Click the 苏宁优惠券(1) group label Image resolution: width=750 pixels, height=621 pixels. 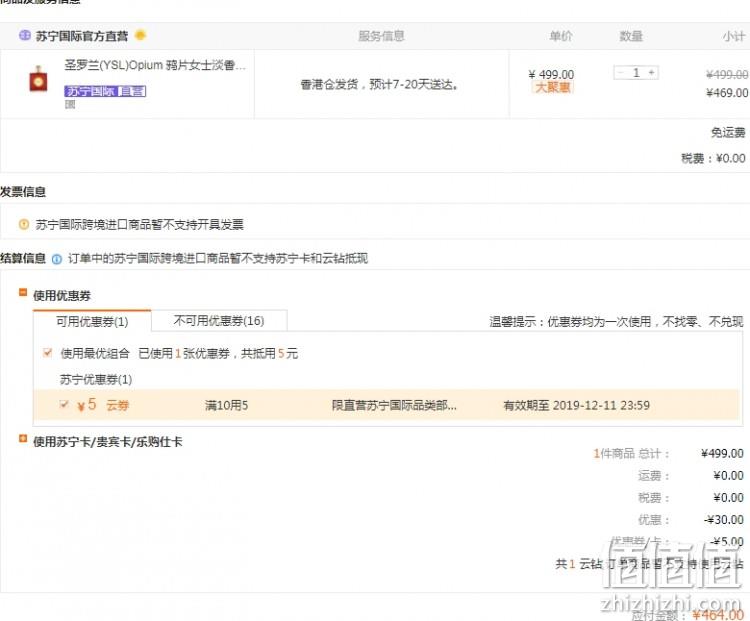[96, 380]
